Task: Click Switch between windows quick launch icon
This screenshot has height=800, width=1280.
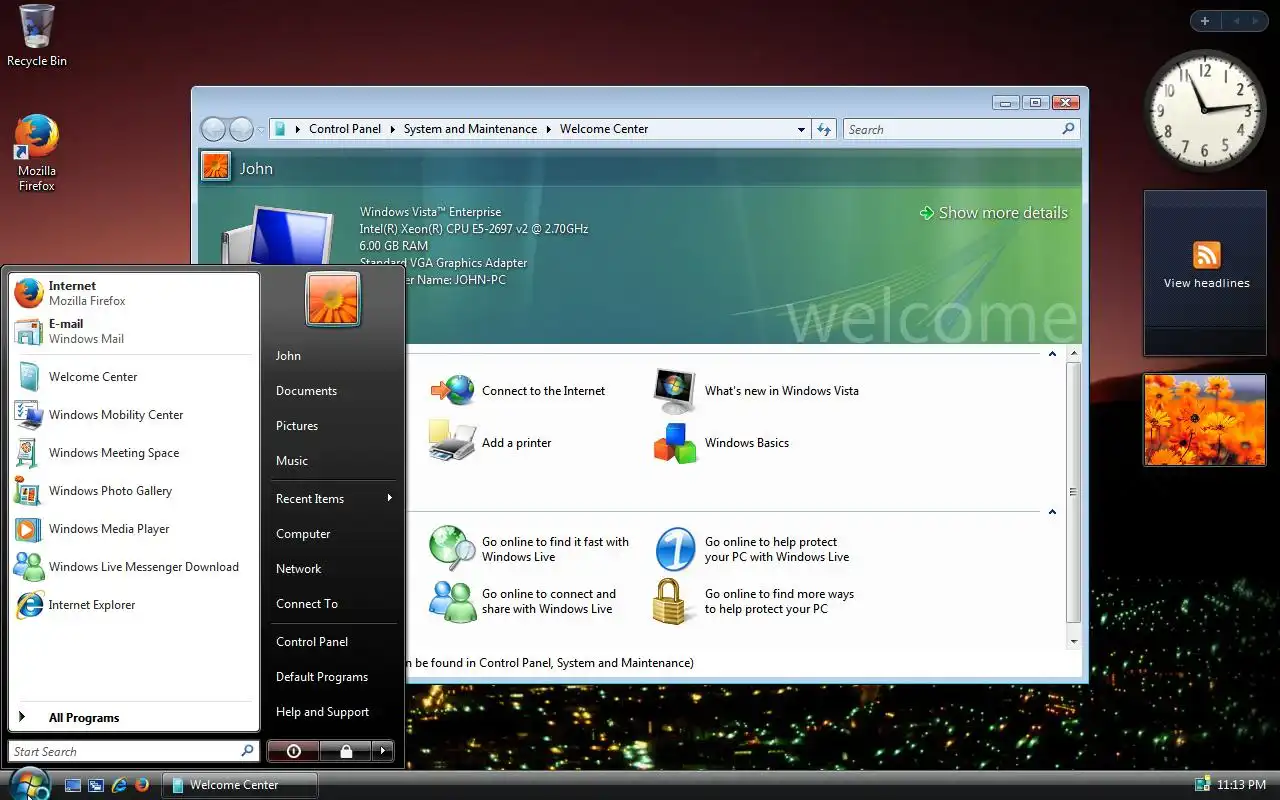Action: [96, 786]
